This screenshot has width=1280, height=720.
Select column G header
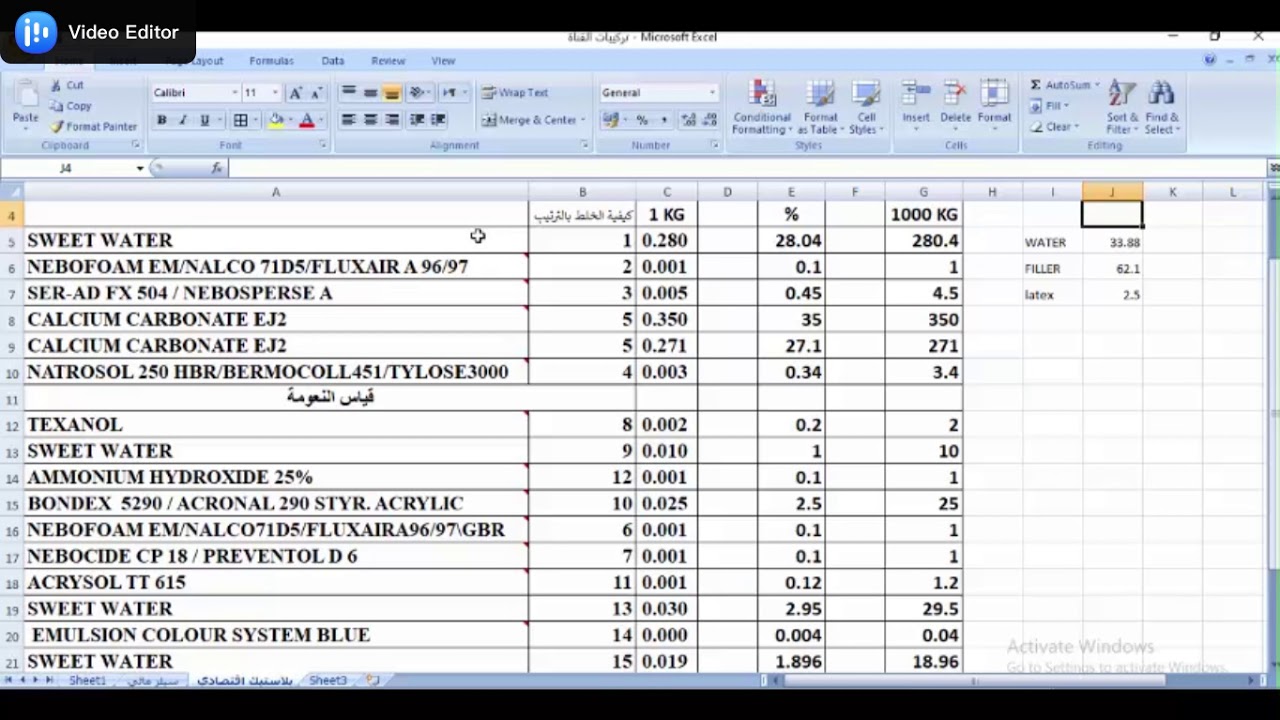pos(923,192)
